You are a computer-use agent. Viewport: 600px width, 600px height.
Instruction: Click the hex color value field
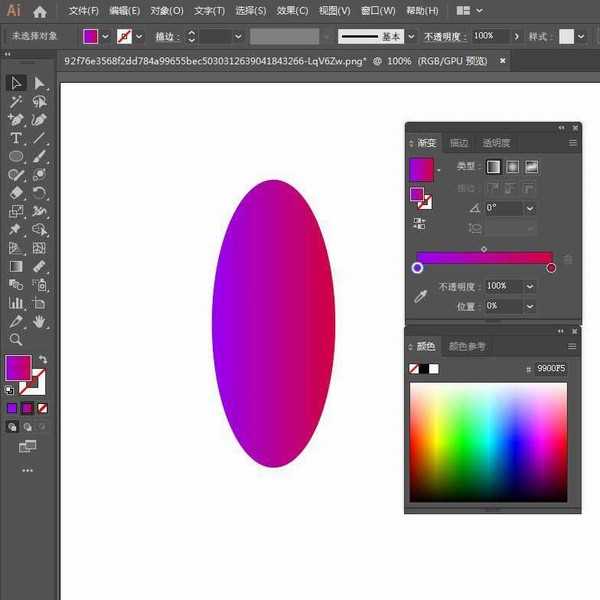[550, 368]
